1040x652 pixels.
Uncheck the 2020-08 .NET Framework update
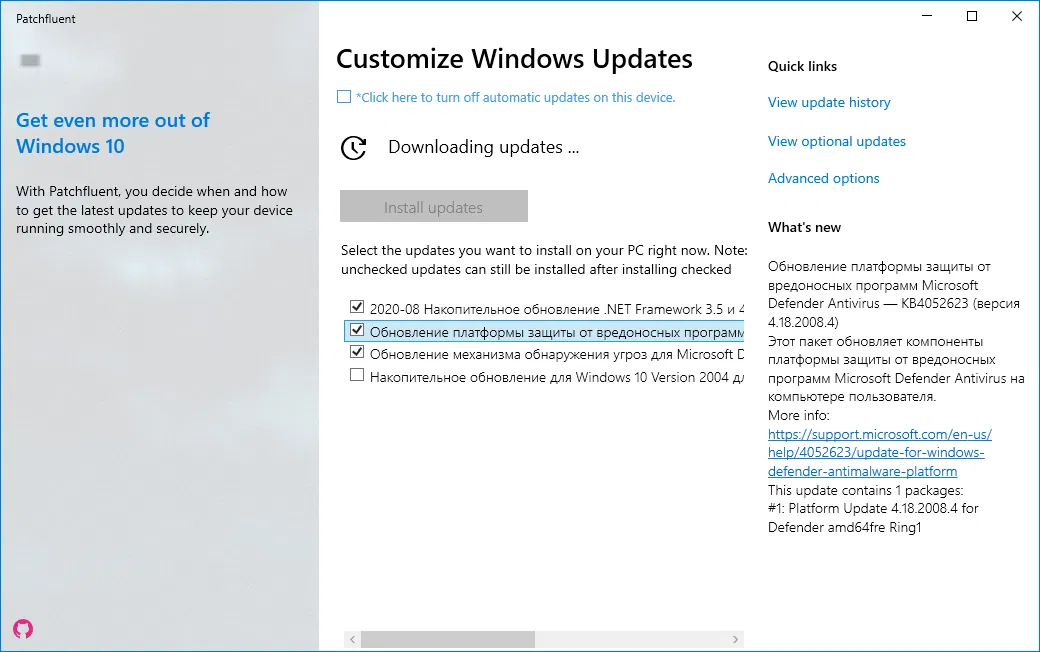tap(357, 307)
